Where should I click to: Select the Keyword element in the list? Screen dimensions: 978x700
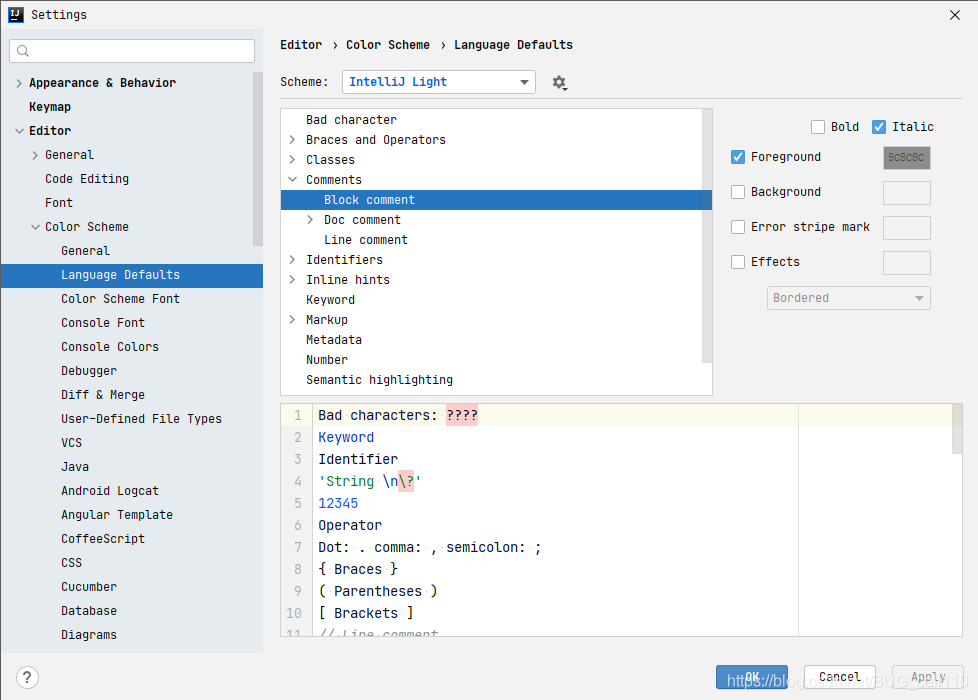pos(330,299)
